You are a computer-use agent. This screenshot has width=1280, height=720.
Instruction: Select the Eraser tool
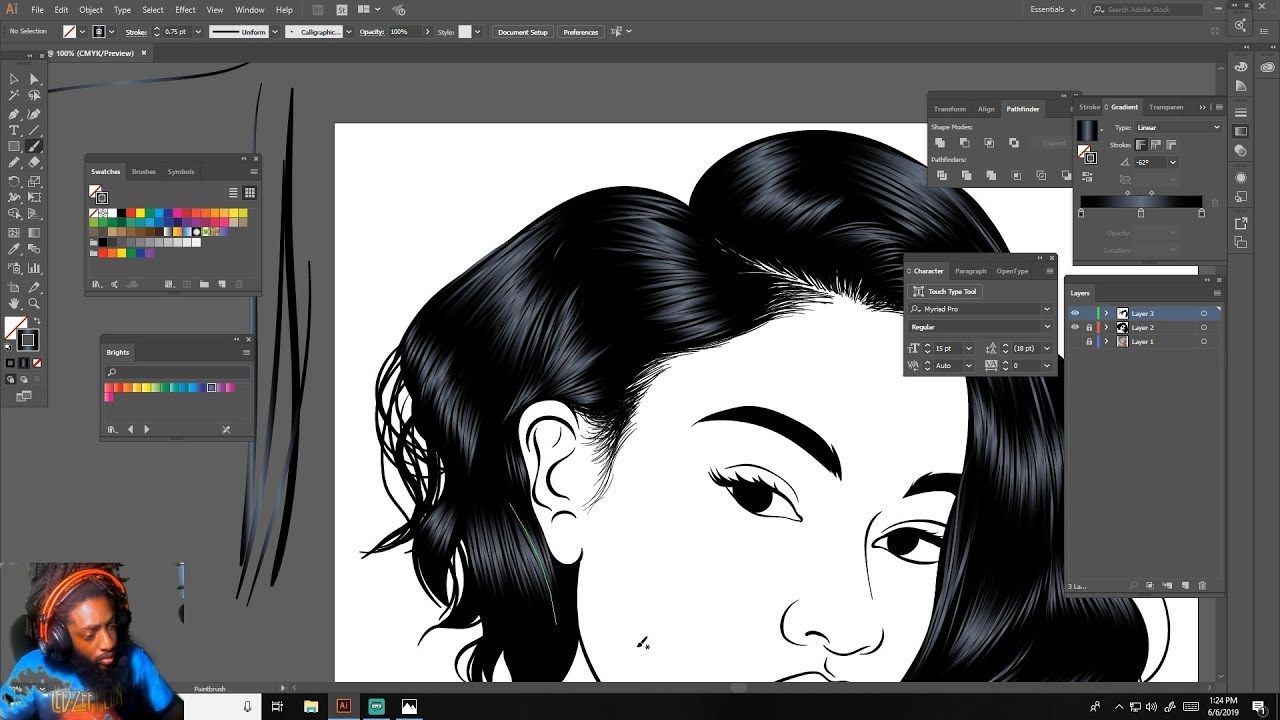point(34,163)
